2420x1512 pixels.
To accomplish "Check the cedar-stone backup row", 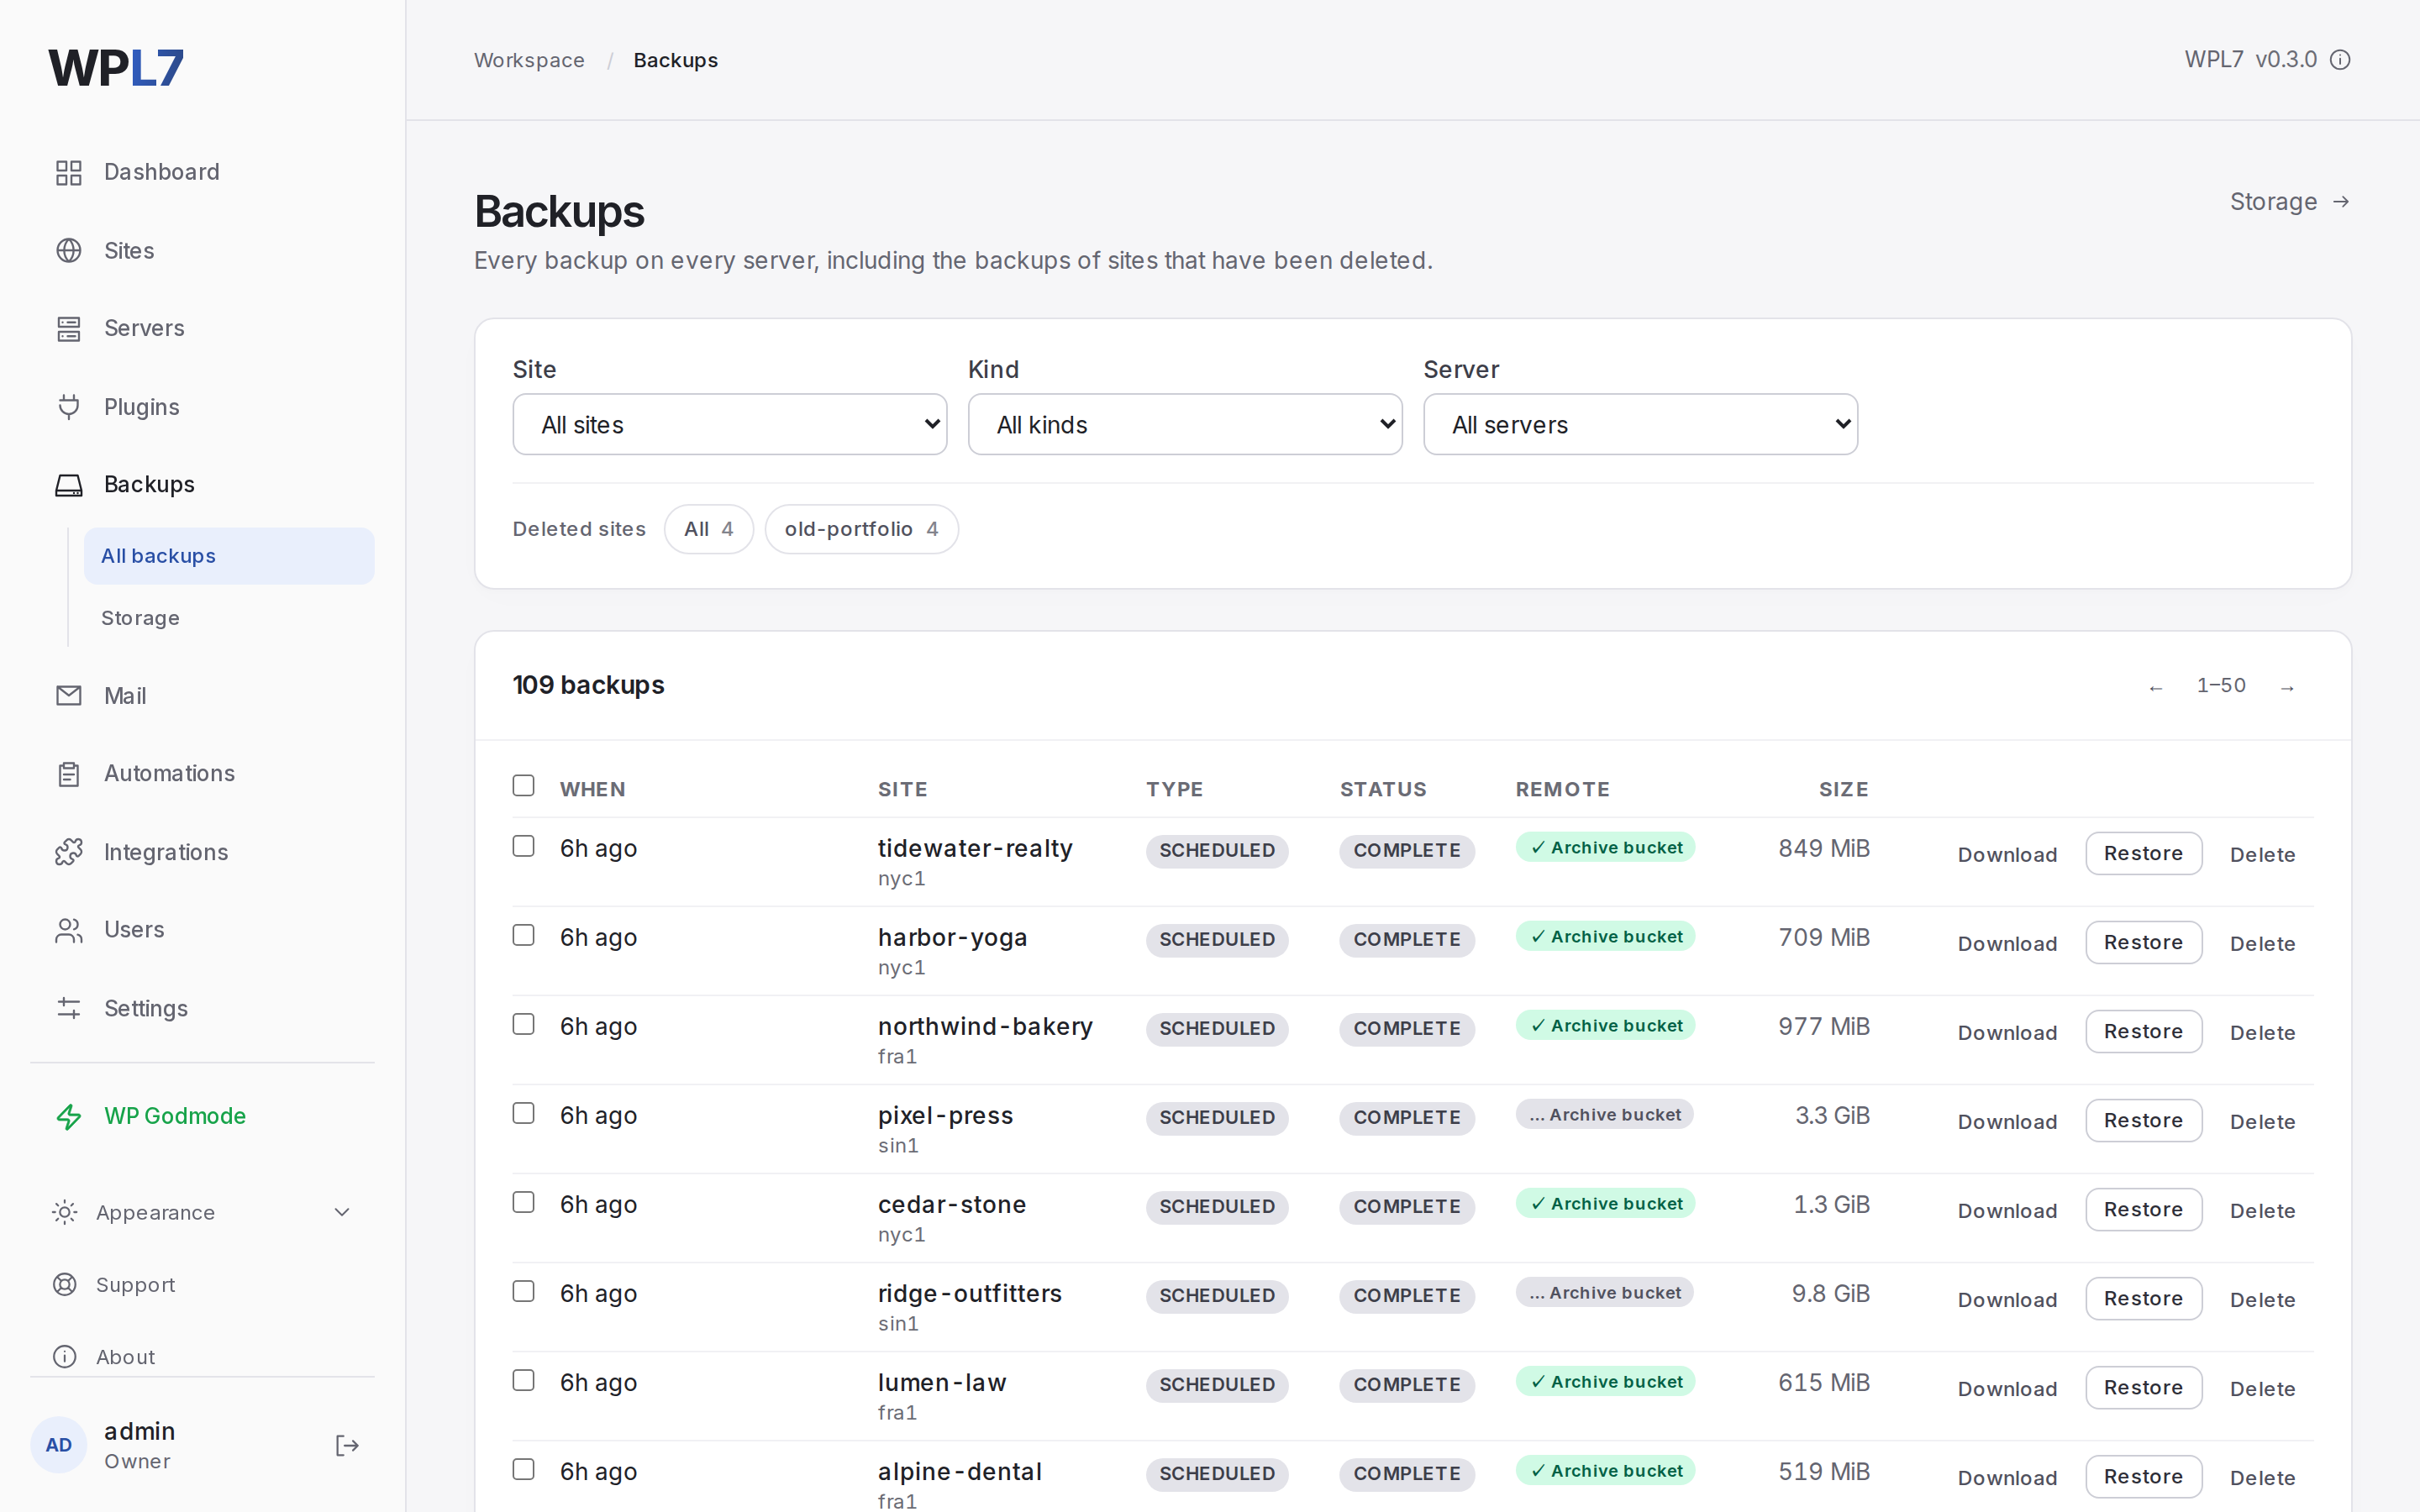I will (523, 1203).
